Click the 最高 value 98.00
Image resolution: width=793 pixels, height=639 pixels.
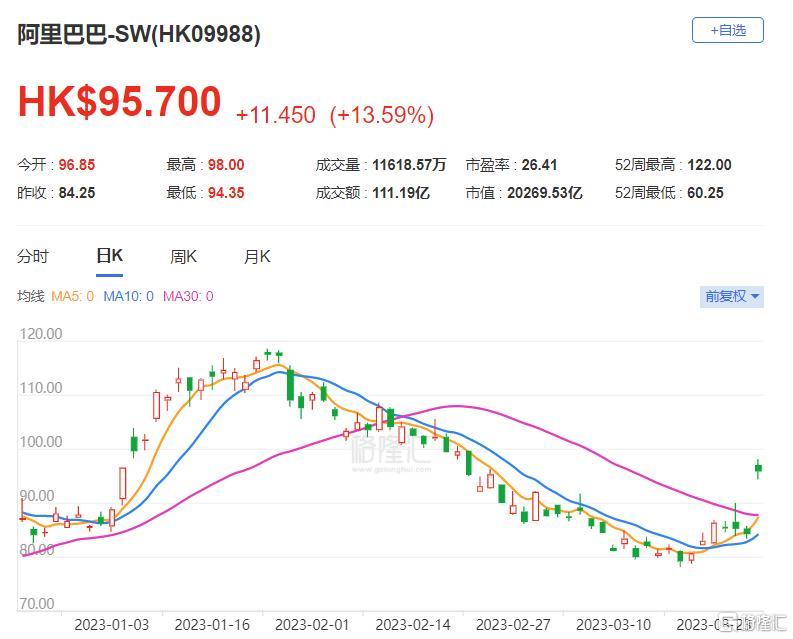click(226, 165)
